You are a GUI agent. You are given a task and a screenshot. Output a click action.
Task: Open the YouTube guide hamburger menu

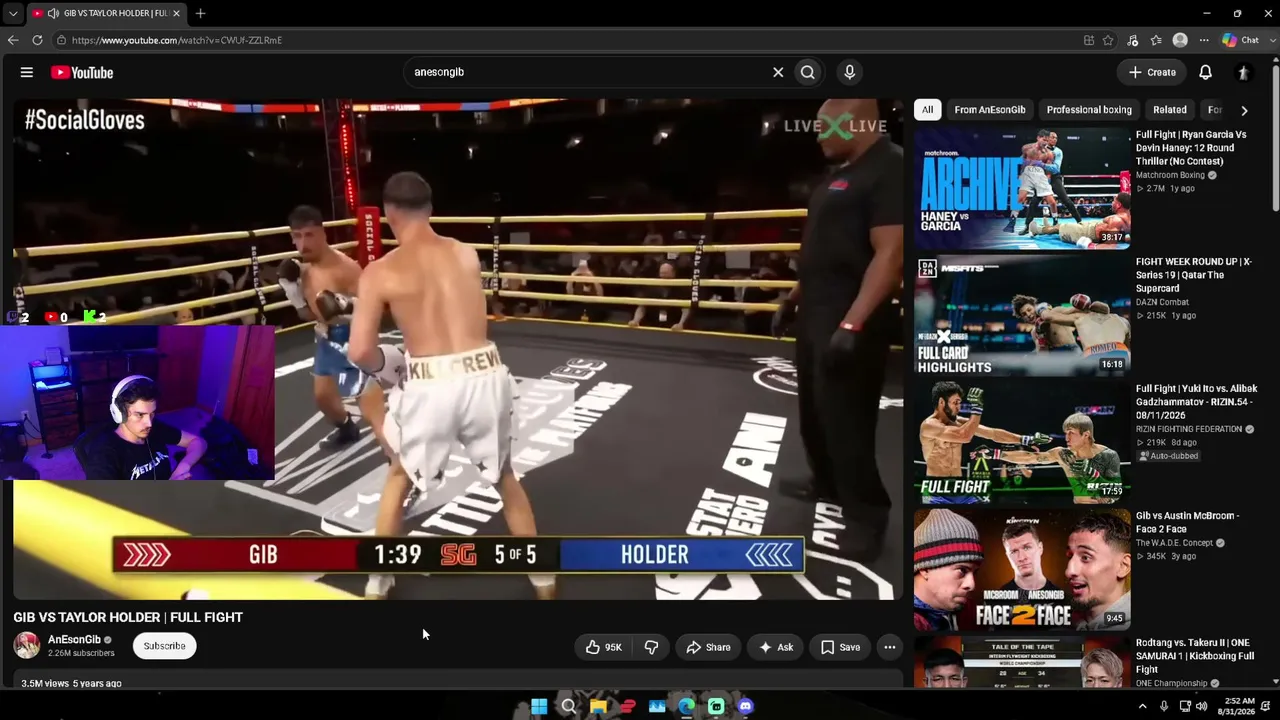click(x=27, y=72)
